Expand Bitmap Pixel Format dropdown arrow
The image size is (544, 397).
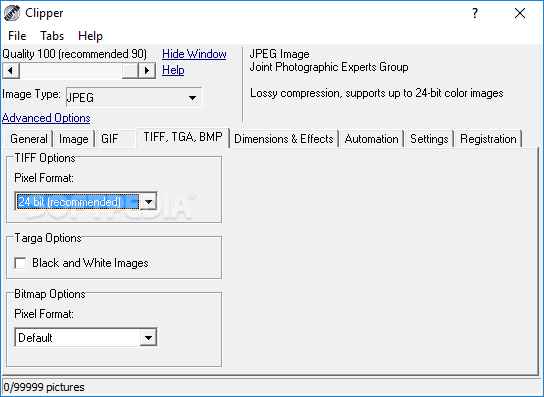click(148, 338)
